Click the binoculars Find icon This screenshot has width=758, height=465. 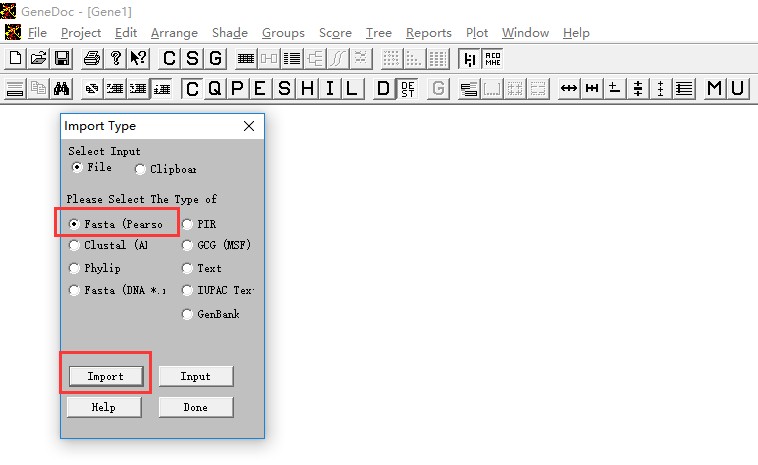point(61,89)
